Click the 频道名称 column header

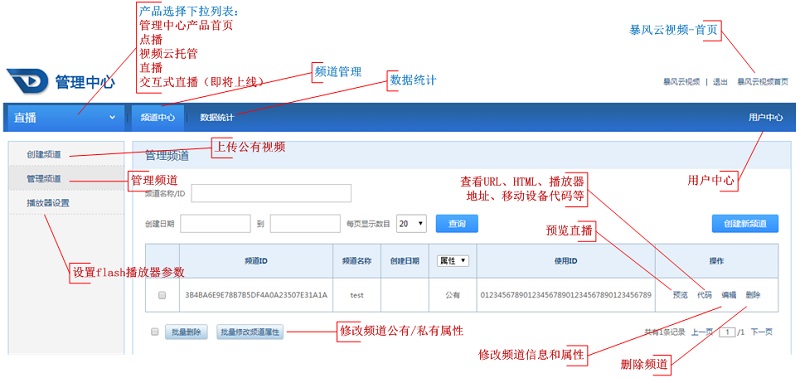pyautogui.click(x=357, y=261)
